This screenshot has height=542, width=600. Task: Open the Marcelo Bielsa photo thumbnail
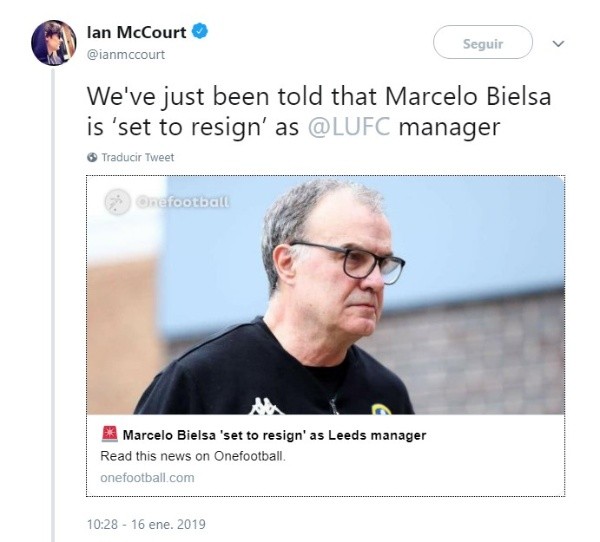tap(324, 295)
